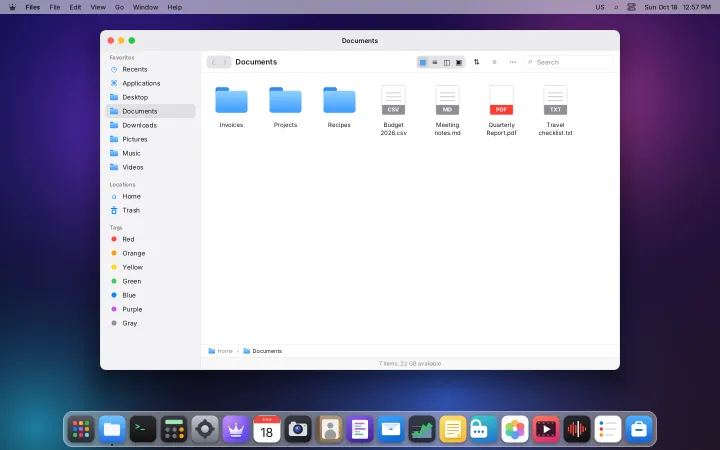The image size is (720, 450).
Task: Go forward with the right chevron
Action: pos(225,62)
